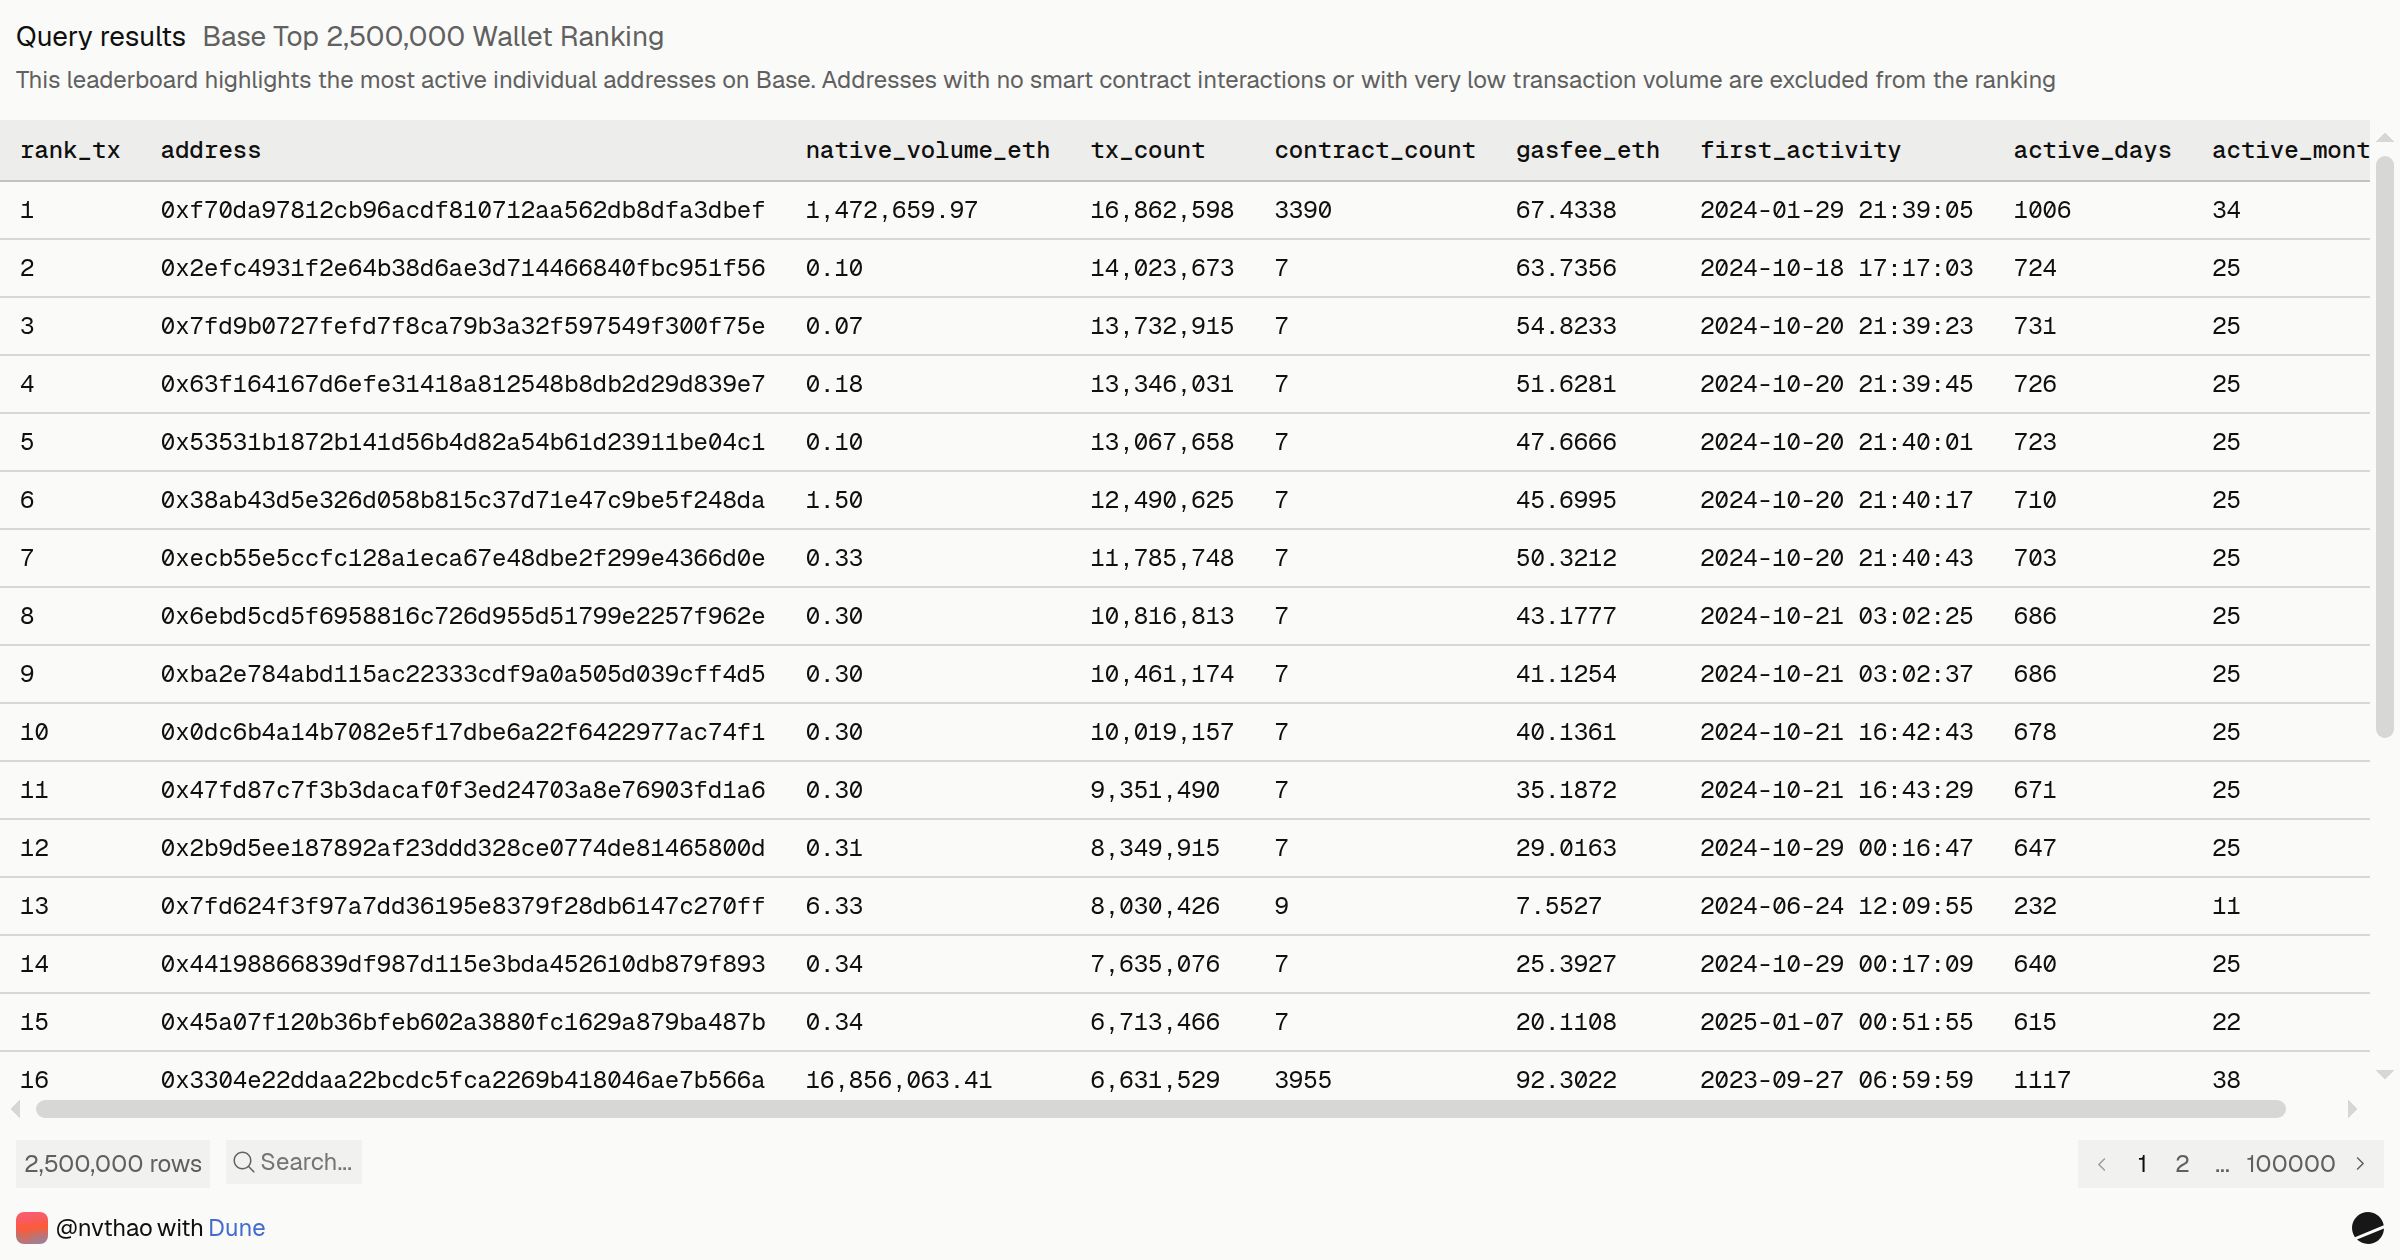2400x1260 pixels.
Task: Click the nvthao avatar icon
Action: coord(32,1228)
